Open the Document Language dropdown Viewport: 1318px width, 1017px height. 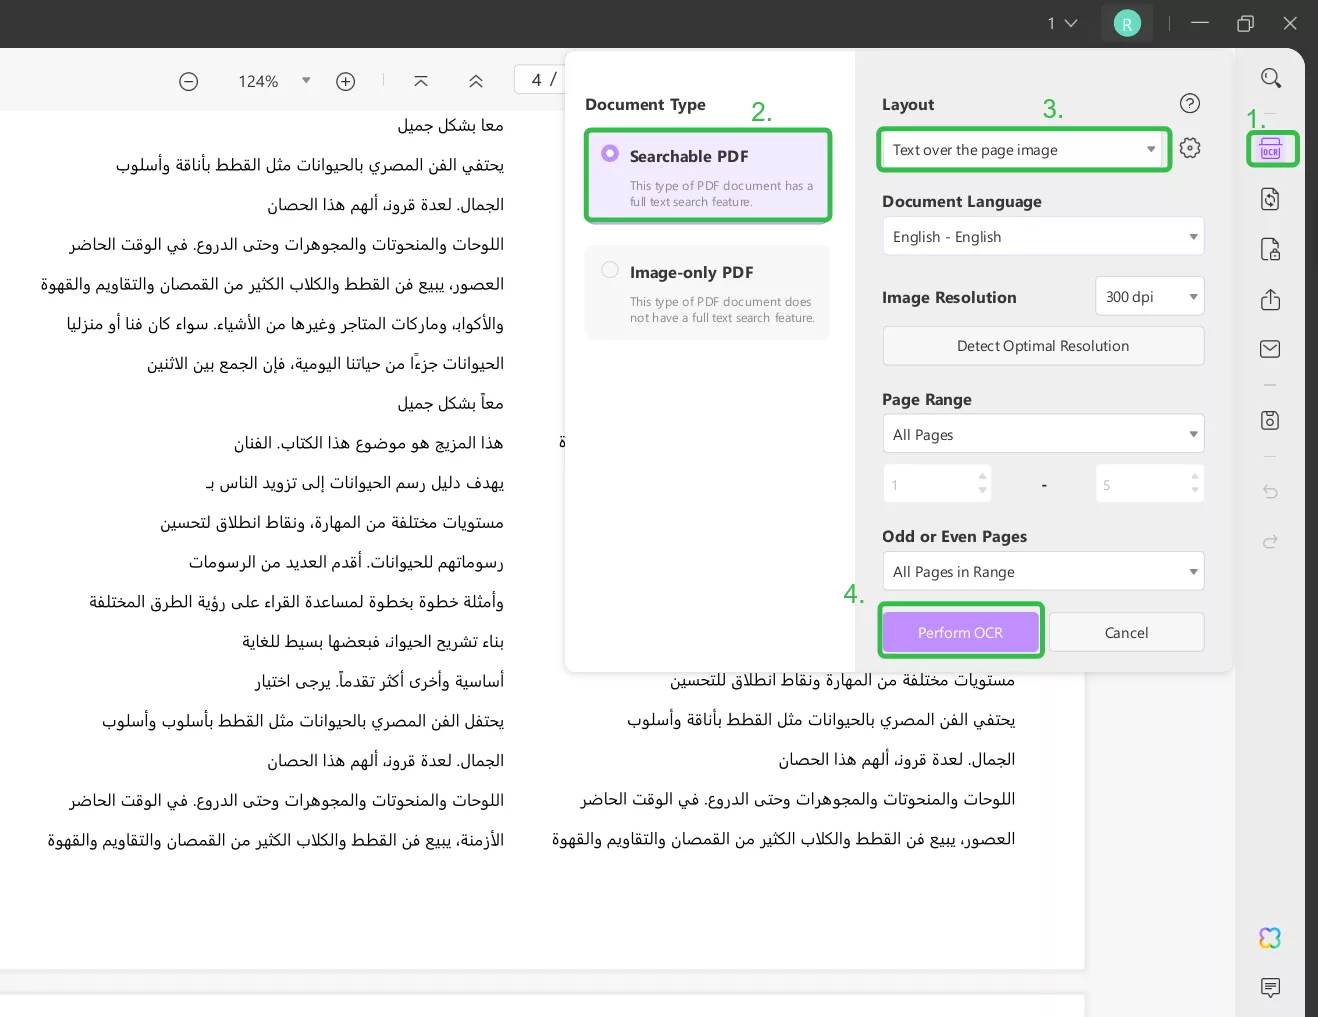click(1042, 236)
